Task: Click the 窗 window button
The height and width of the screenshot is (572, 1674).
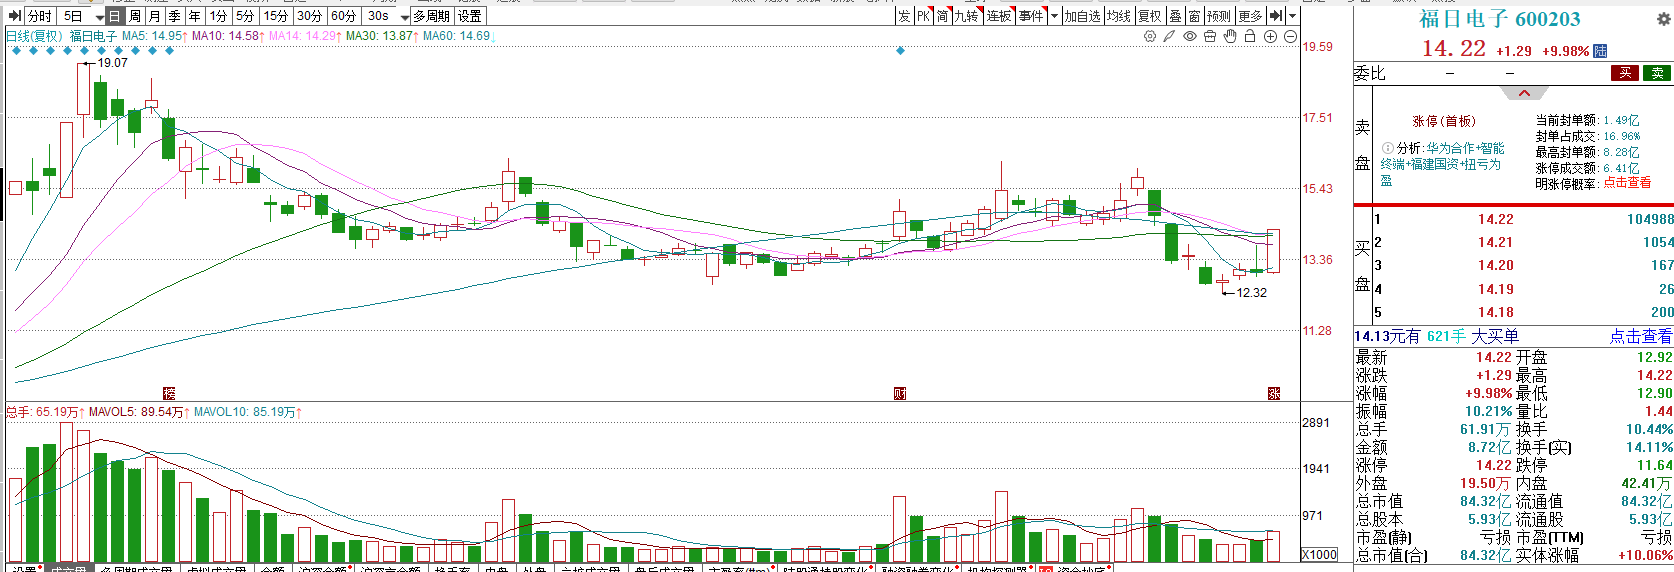Action: pos(1194,16)
